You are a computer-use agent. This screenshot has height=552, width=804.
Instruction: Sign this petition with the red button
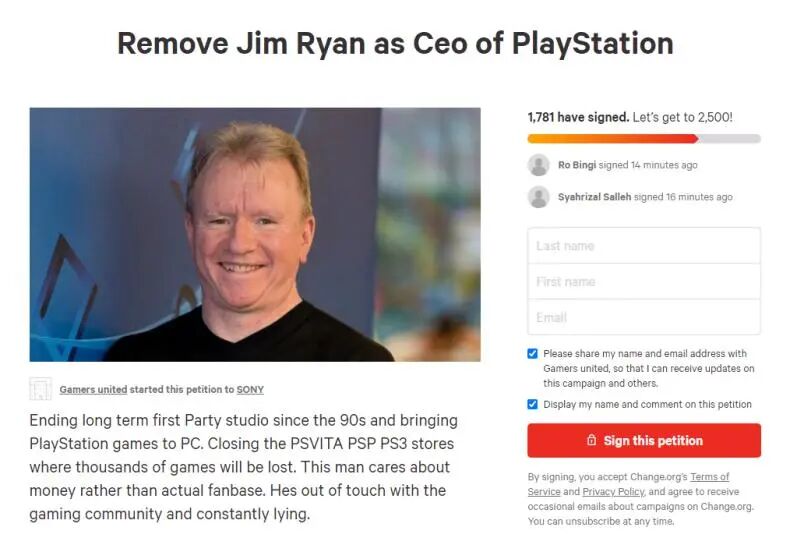click(x=644, y=440)
